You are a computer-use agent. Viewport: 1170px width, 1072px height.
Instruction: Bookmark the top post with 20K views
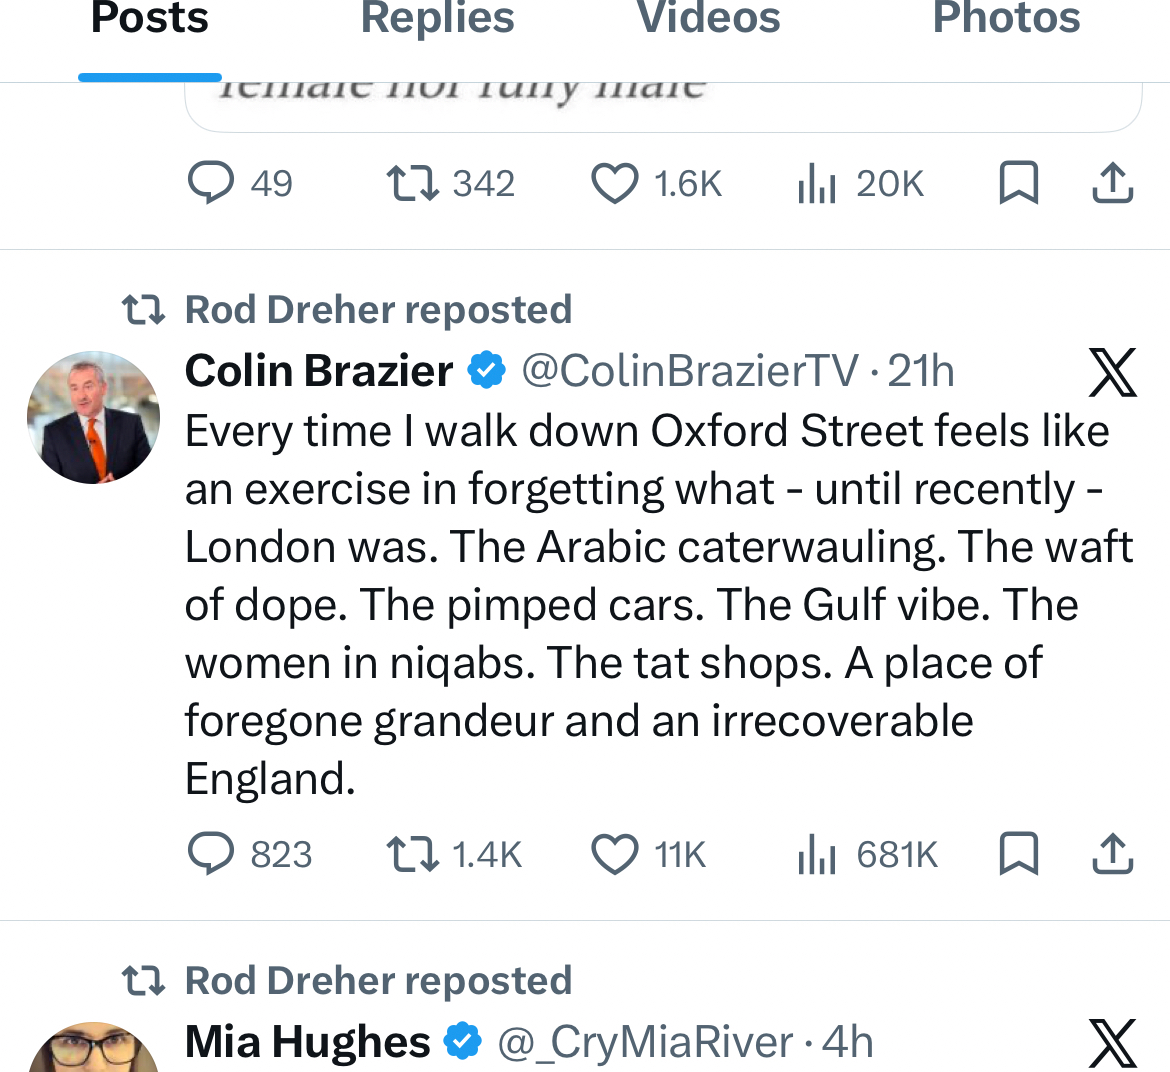pyautogui.click(x=1019, y=183)
